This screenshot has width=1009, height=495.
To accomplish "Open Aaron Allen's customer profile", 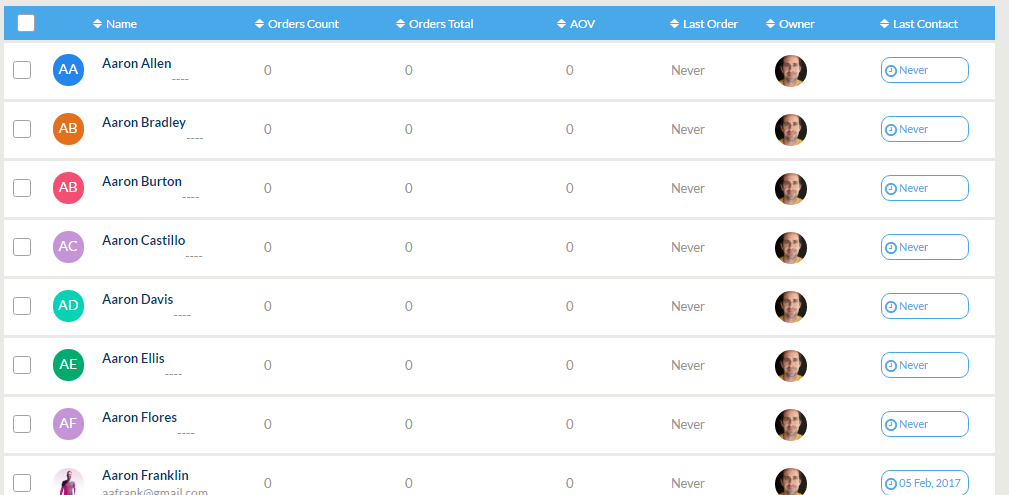I will [136, 63].
